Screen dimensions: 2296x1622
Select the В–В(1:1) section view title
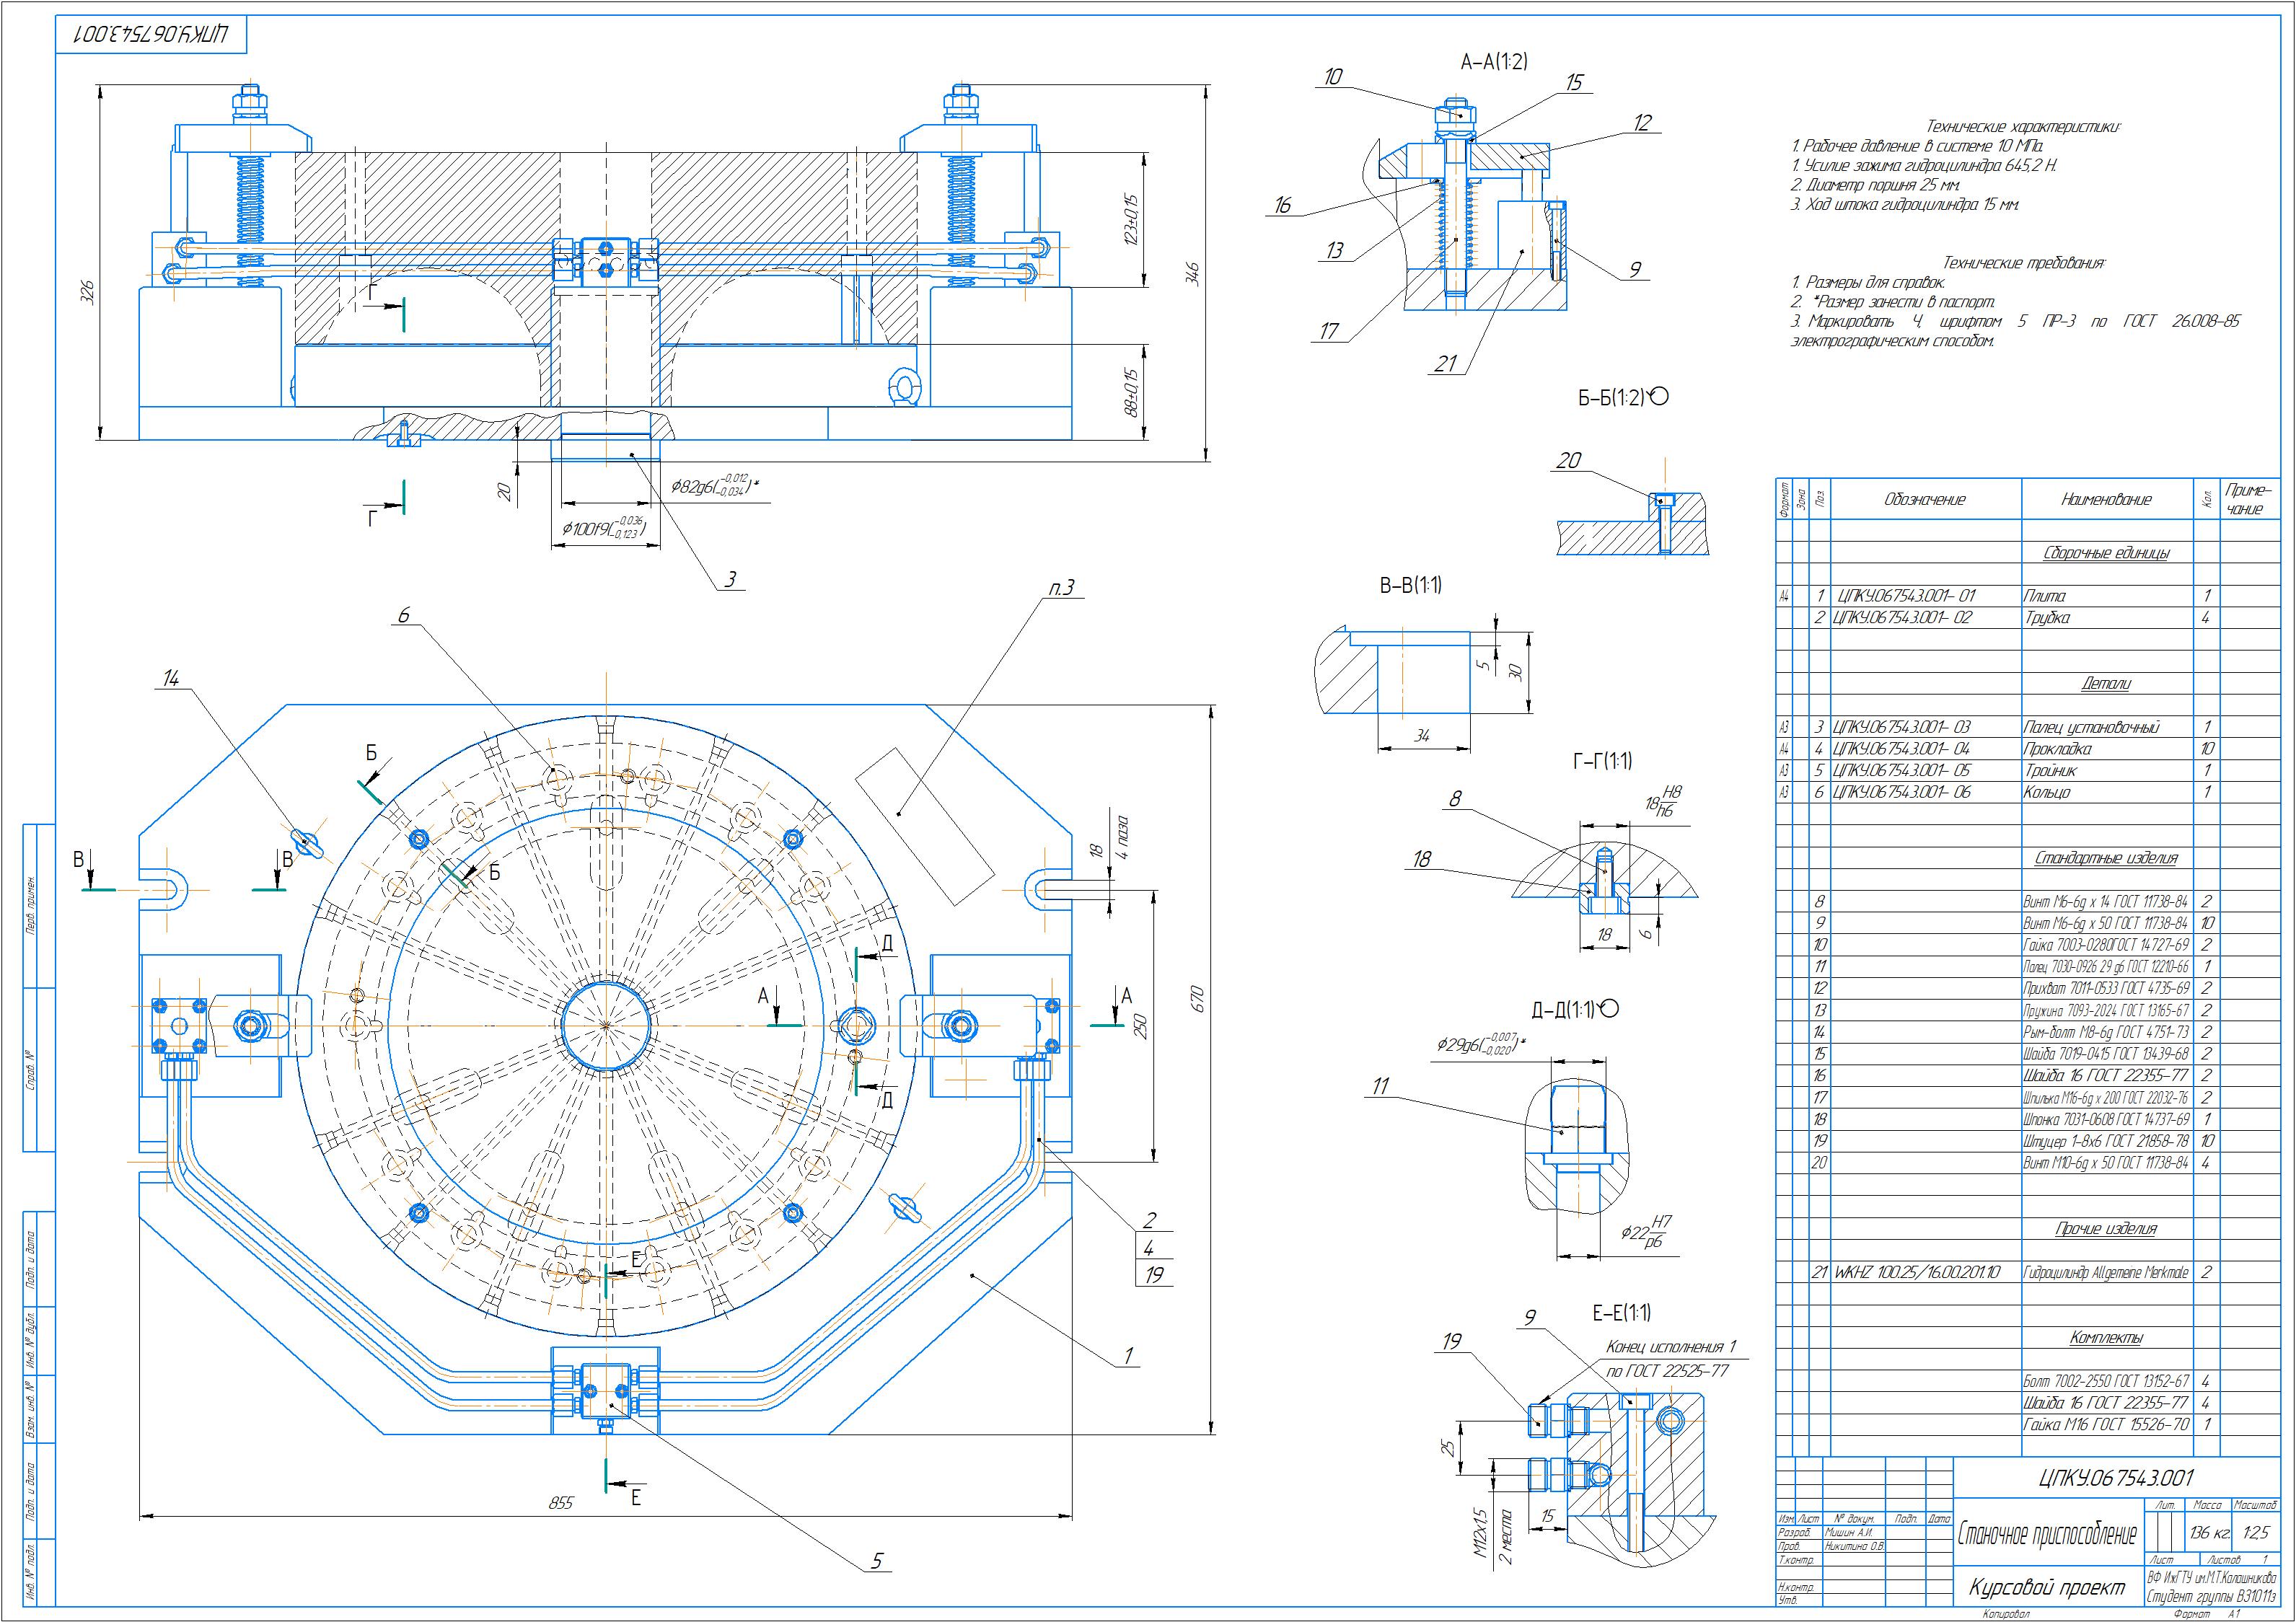(x=1411, y=586)
